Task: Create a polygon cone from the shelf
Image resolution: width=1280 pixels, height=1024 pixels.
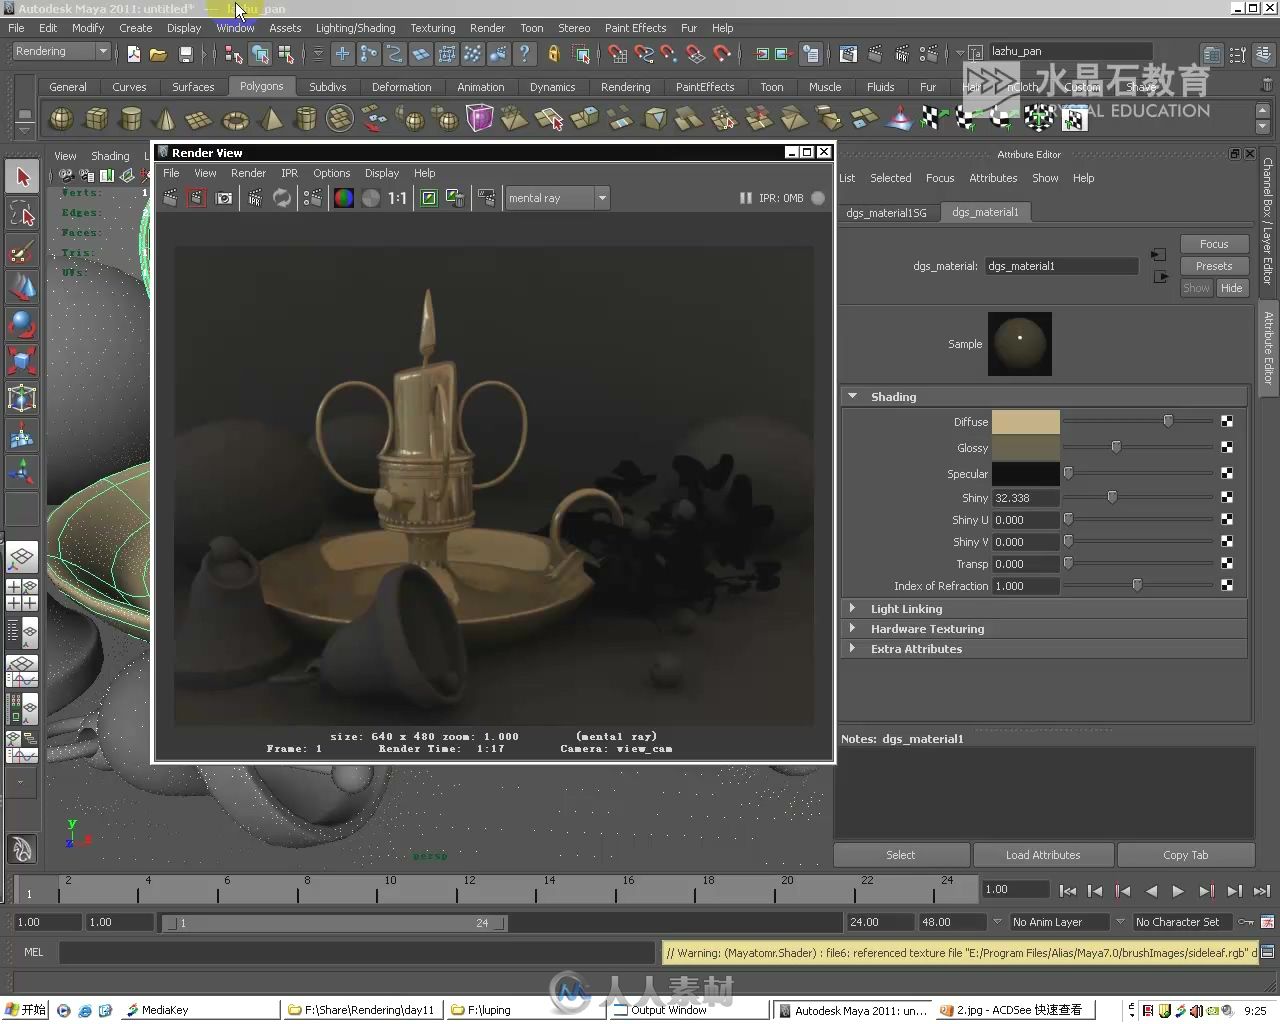Action: point(165,119)
